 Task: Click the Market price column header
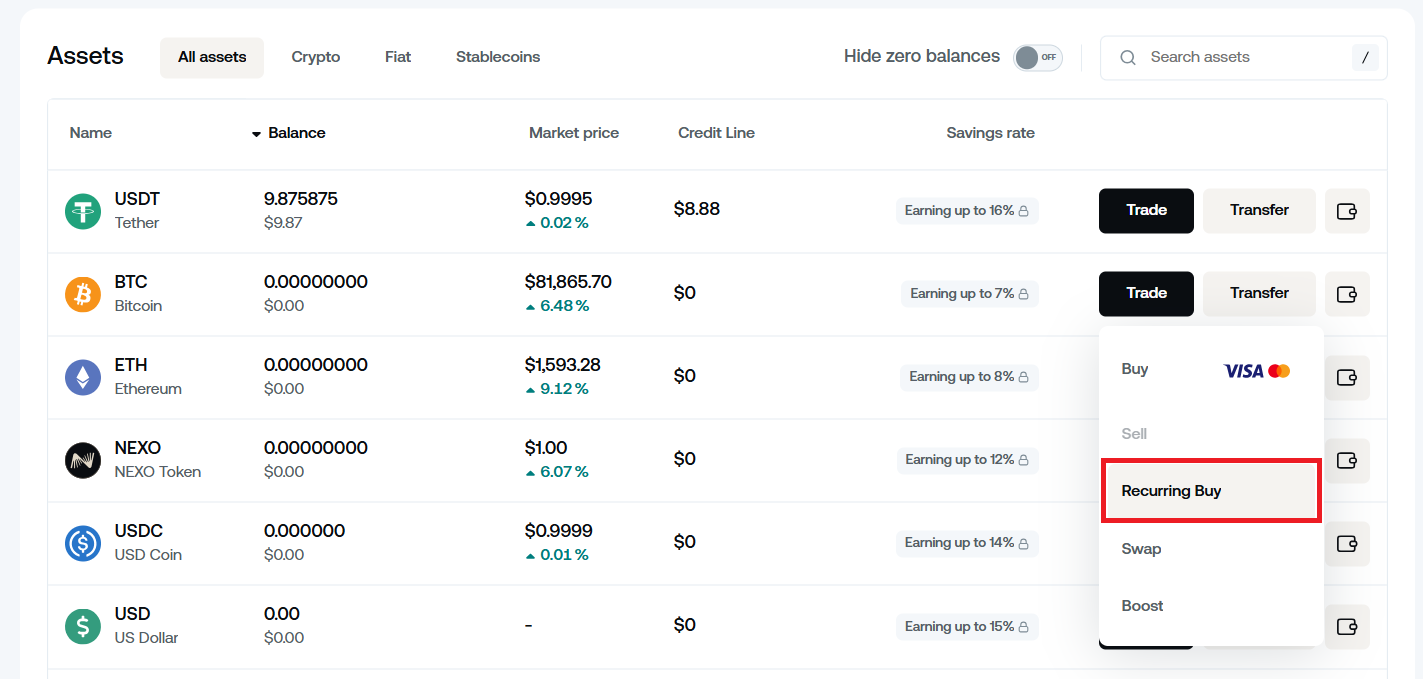tap(574, 133)
